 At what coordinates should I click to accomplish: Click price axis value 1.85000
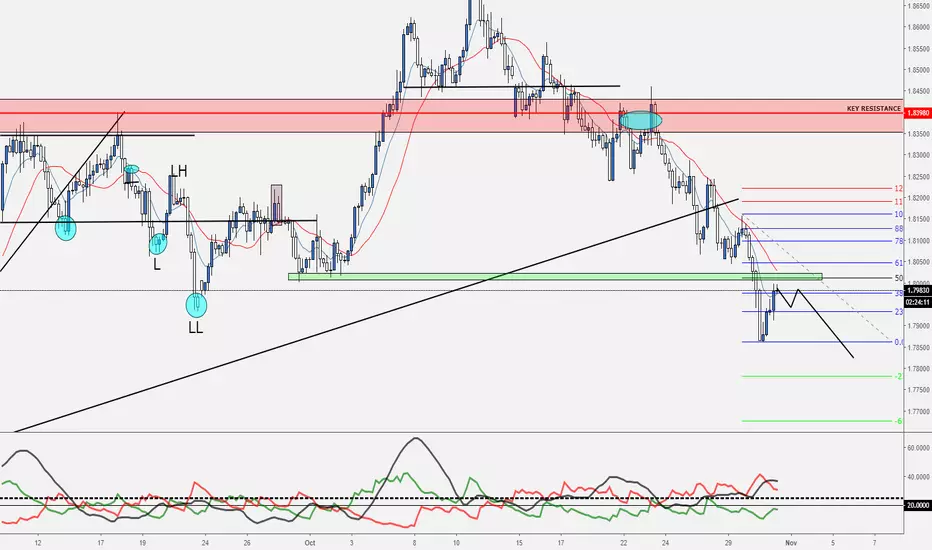[919, 70]
